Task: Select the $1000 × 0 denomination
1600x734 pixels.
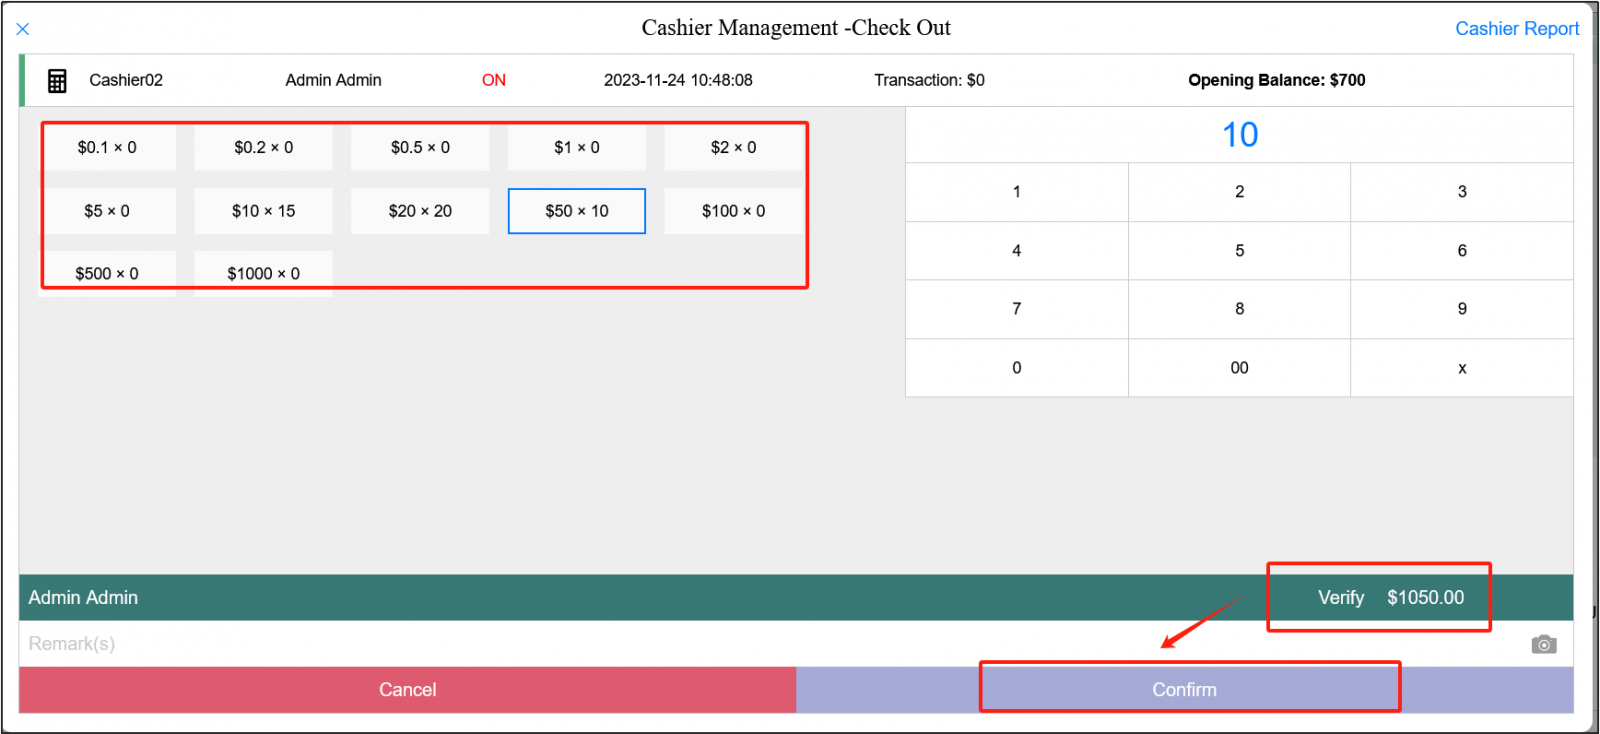Action: click(263, 273)
